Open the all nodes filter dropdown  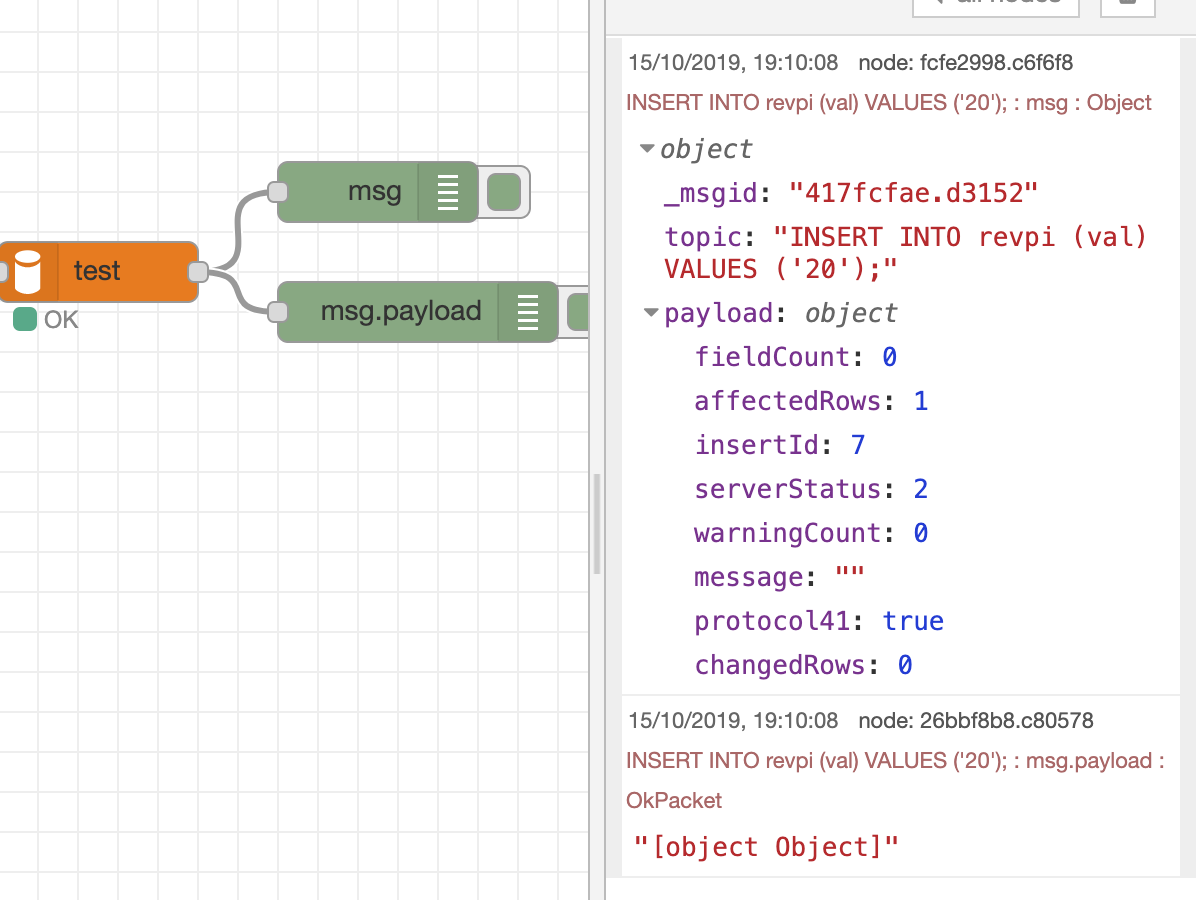[995, 8]
